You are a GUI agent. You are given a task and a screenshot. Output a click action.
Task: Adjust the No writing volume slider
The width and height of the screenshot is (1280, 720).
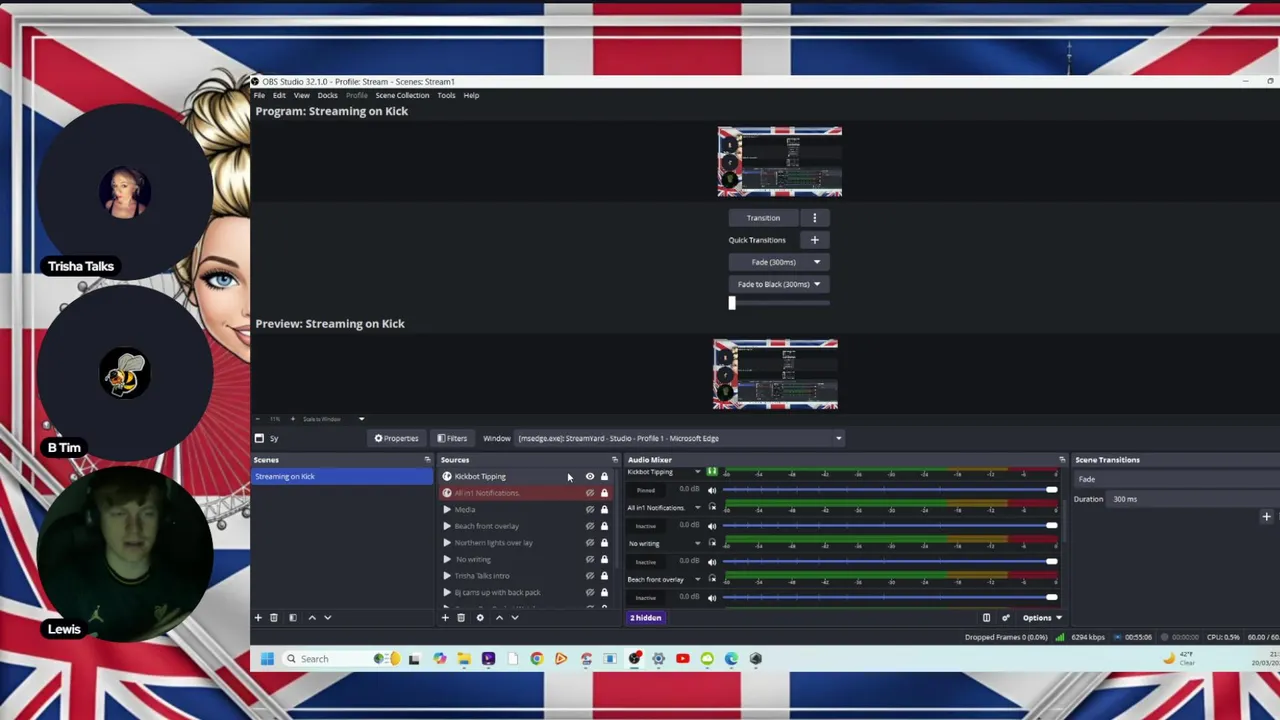click(x=890, y=562)
